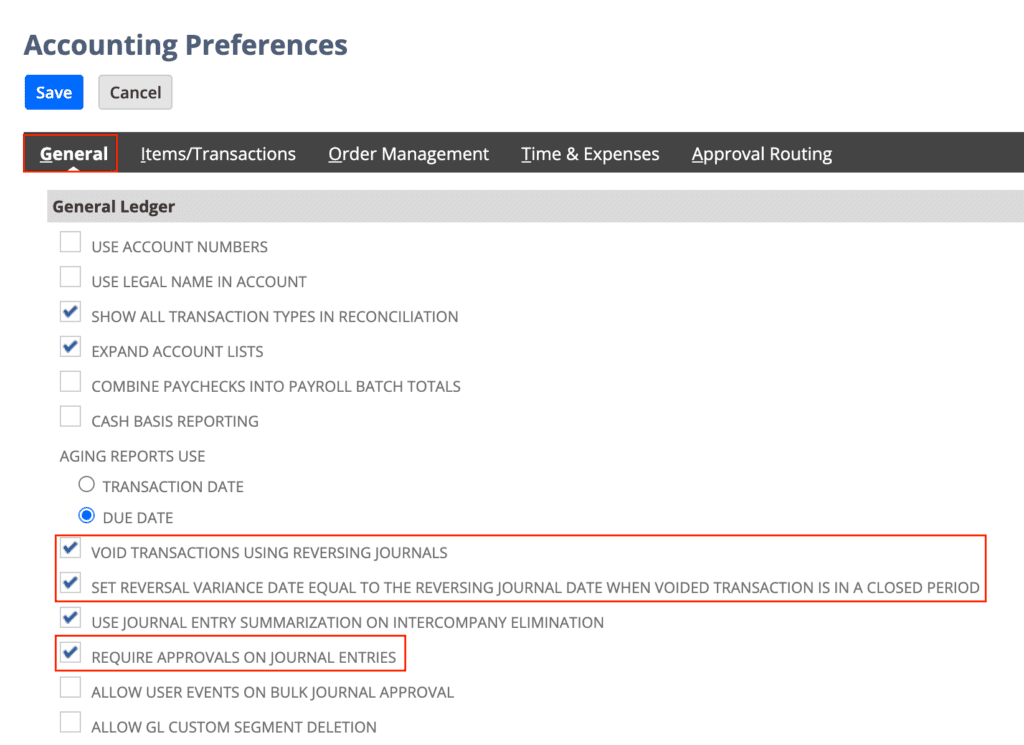Toggle Require Approvals on Journal Entries
The image size is (1024, 745).
71,652
